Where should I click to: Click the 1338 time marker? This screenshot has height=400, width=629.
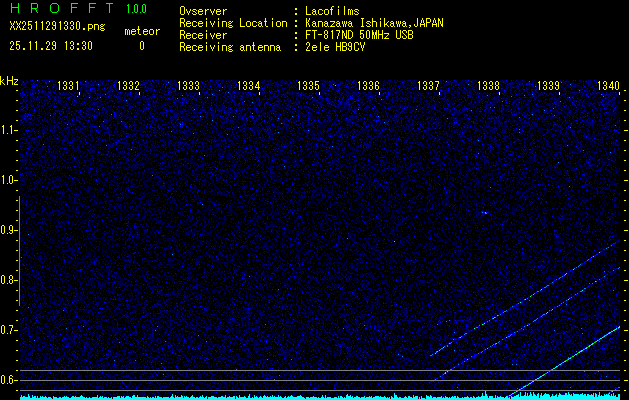pos(488,87)
